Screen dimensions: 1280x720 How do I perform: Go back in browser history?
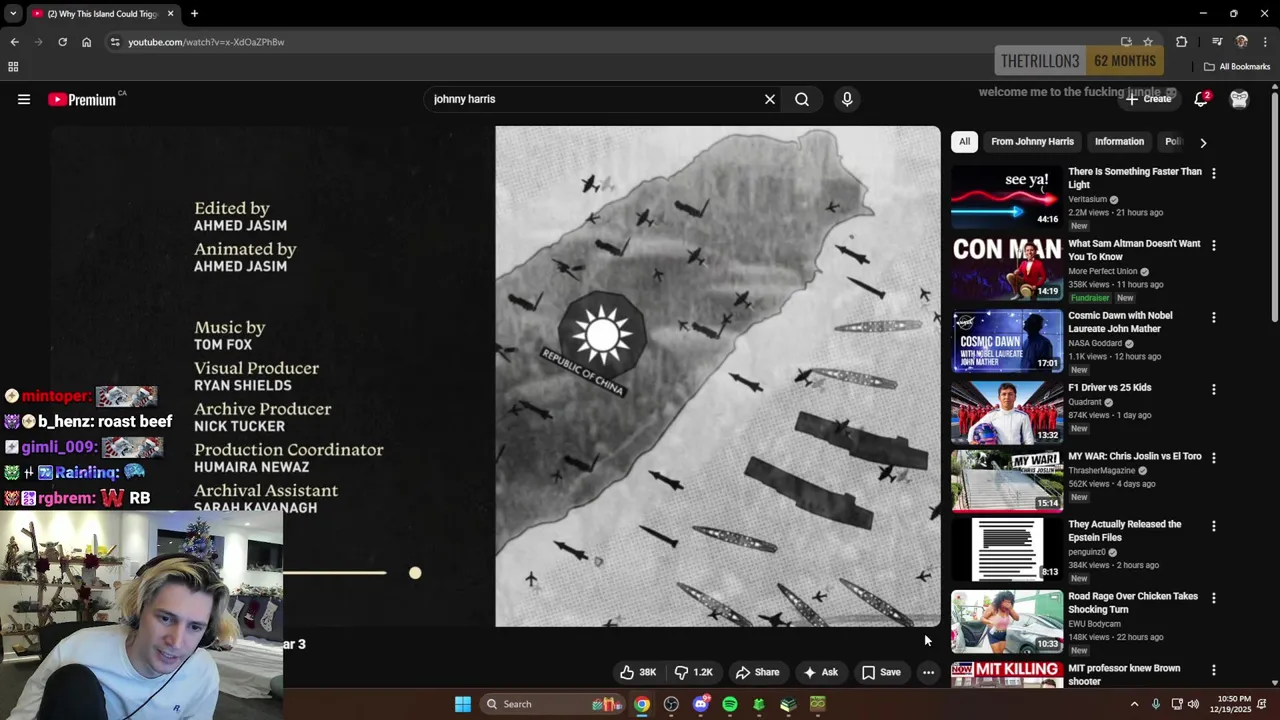click(x=14, y=42)
